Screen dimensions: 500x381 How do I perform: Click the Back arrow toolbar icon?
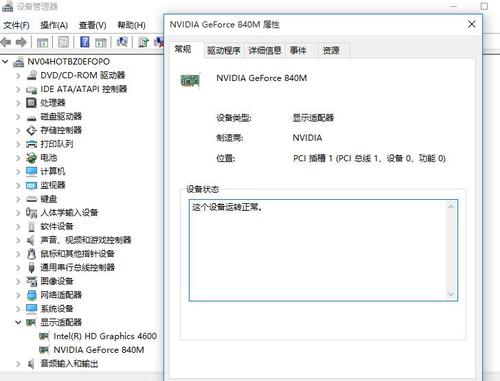(x=6, y=42)
